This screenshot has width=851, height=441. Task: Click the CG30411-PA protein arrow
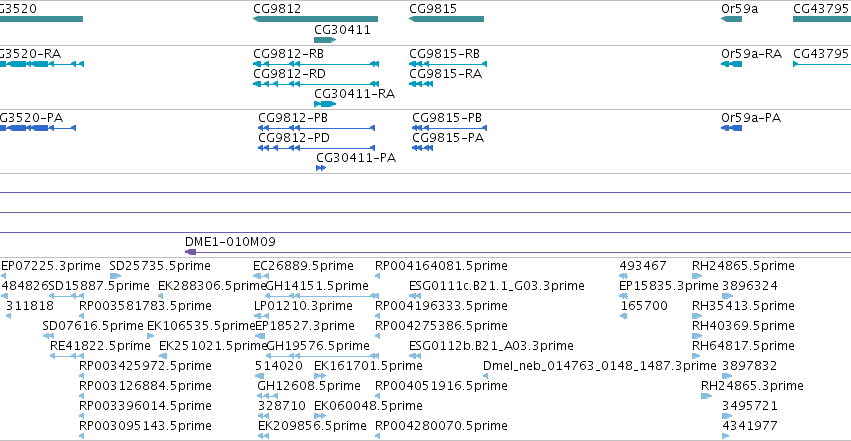321,168
